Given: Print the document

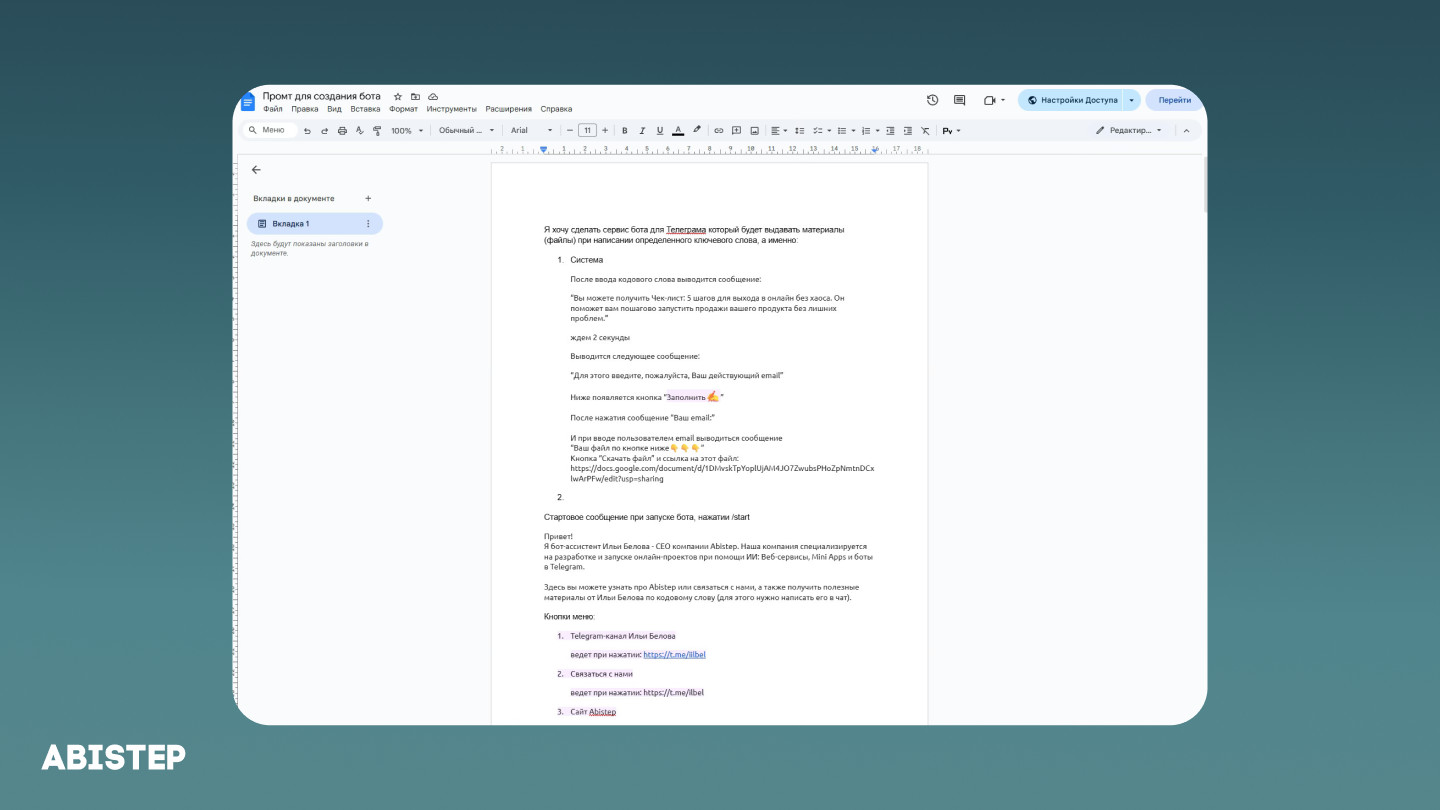Looking at the screenshot, I should pos(342,131).
